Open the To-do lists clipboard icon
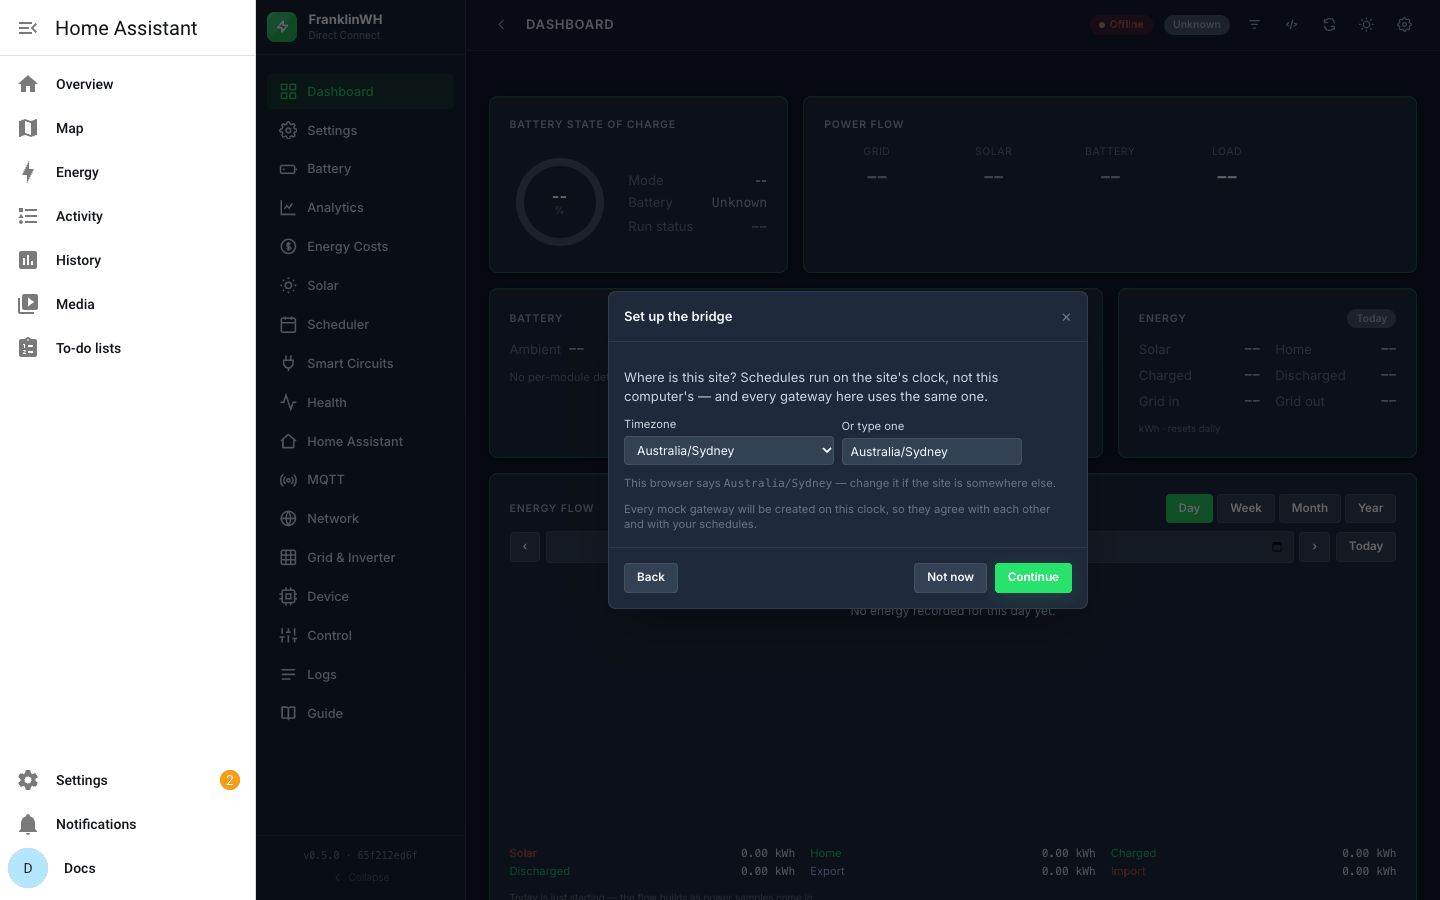 [28, 348]
